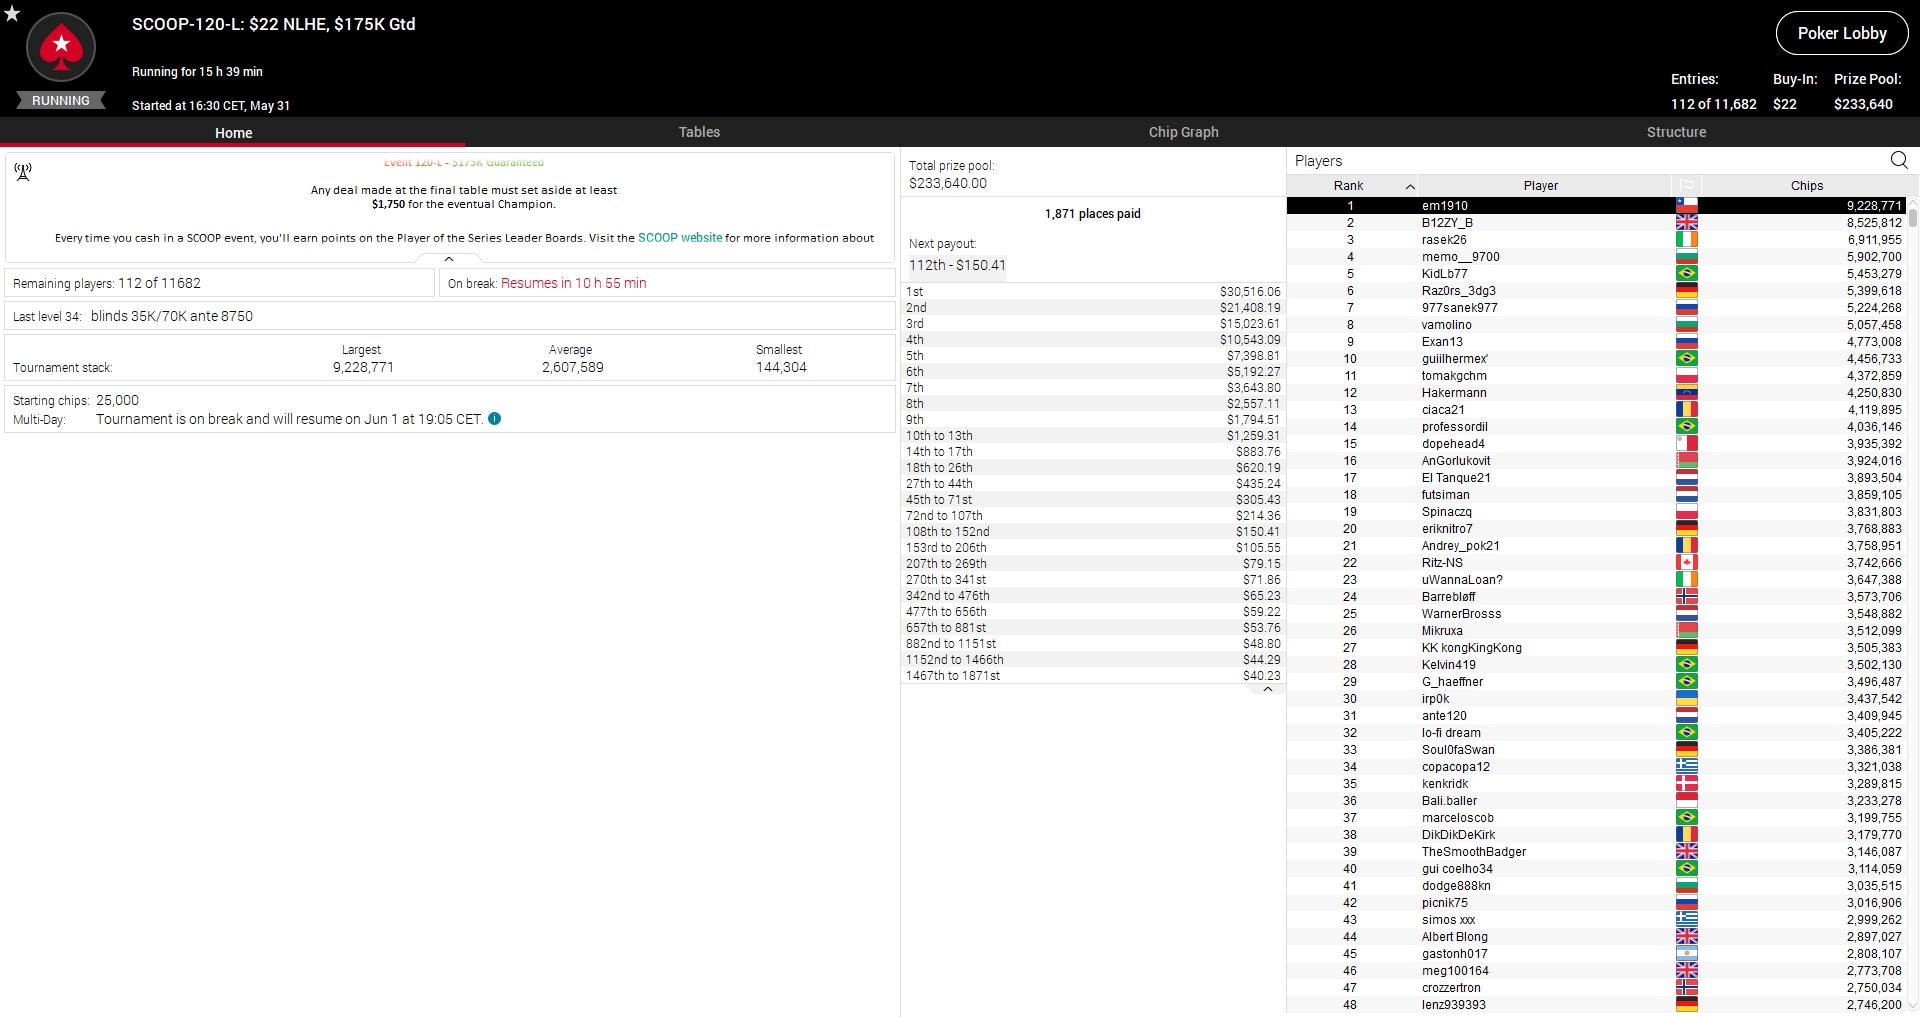Screen dimensions: 1920x1017
Task: Click the flag next to dopehead4
Action: [1687, 444]
